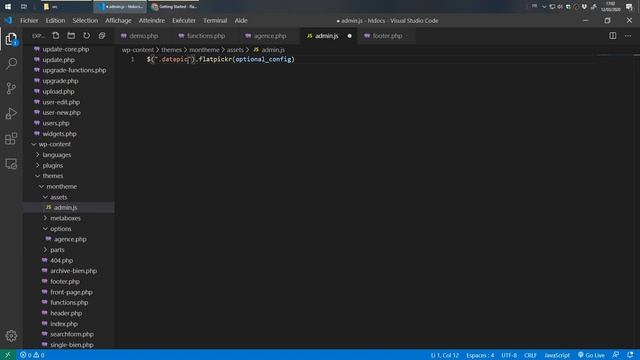Click code on line 1 of admin.js
This screenshot has width=640, height=360.
pyautogui.click(x=220, y=60)
